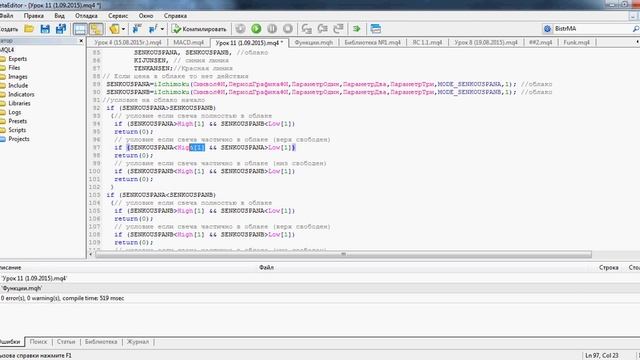
Task: Click the Создать button
Action: click(9, 29)
